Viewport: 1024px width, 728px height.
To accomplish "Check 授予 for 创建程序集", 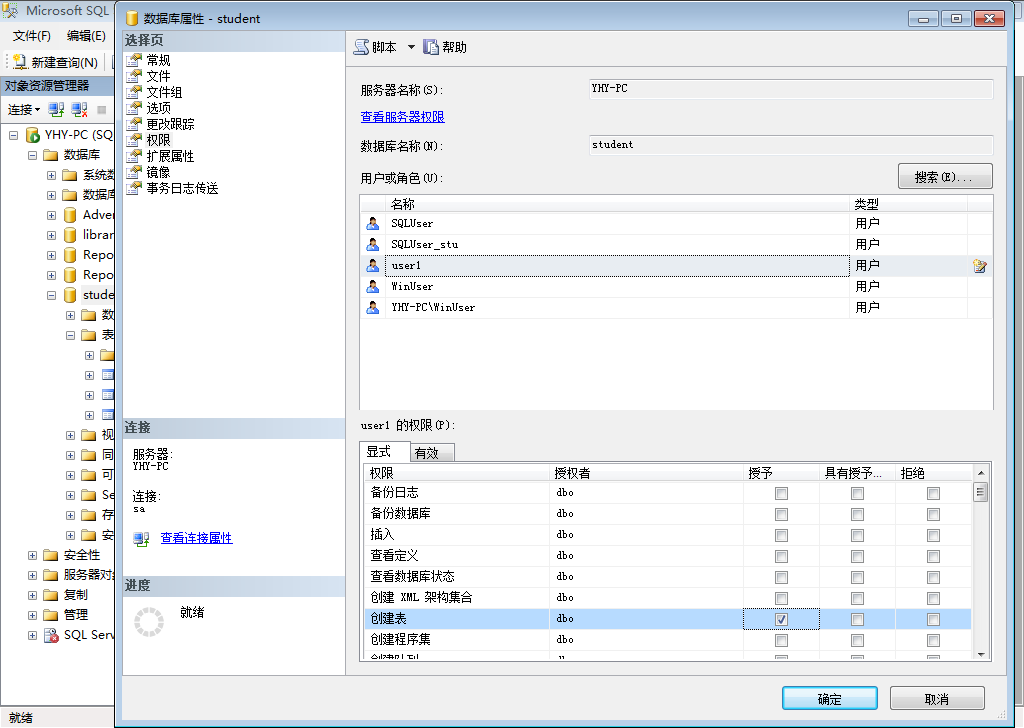I will click(x=781, y=640).
